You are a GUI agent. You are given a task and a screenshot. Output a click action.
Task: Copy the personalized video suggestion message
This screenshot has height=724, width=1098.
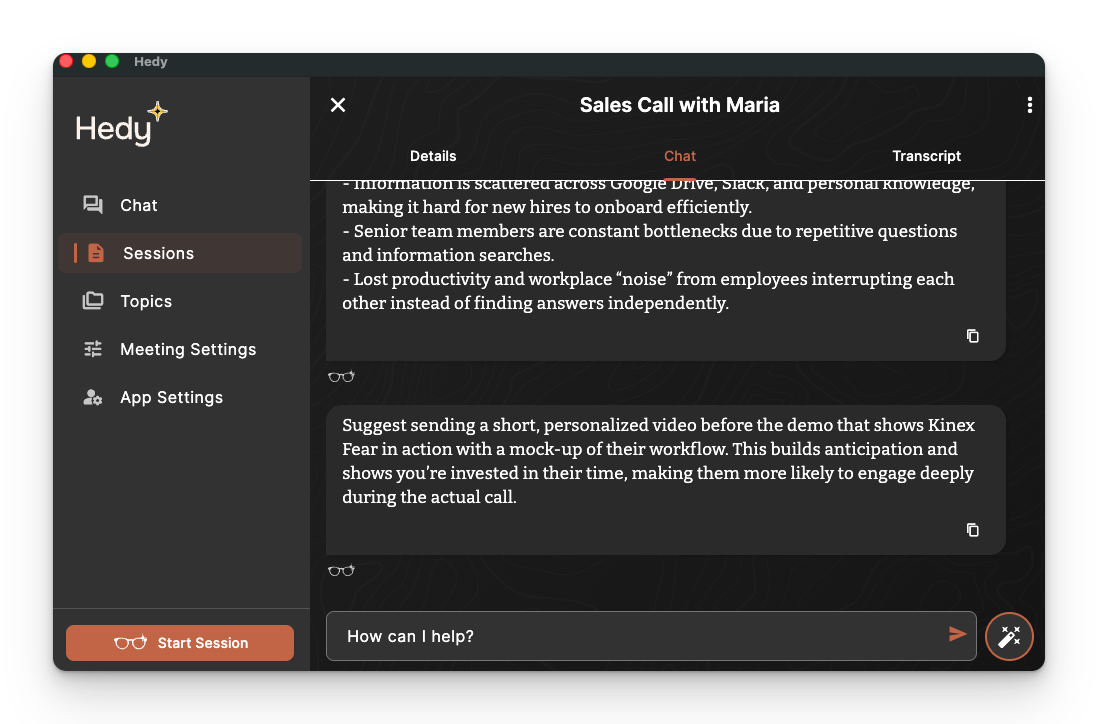click(x=972, y=530)
